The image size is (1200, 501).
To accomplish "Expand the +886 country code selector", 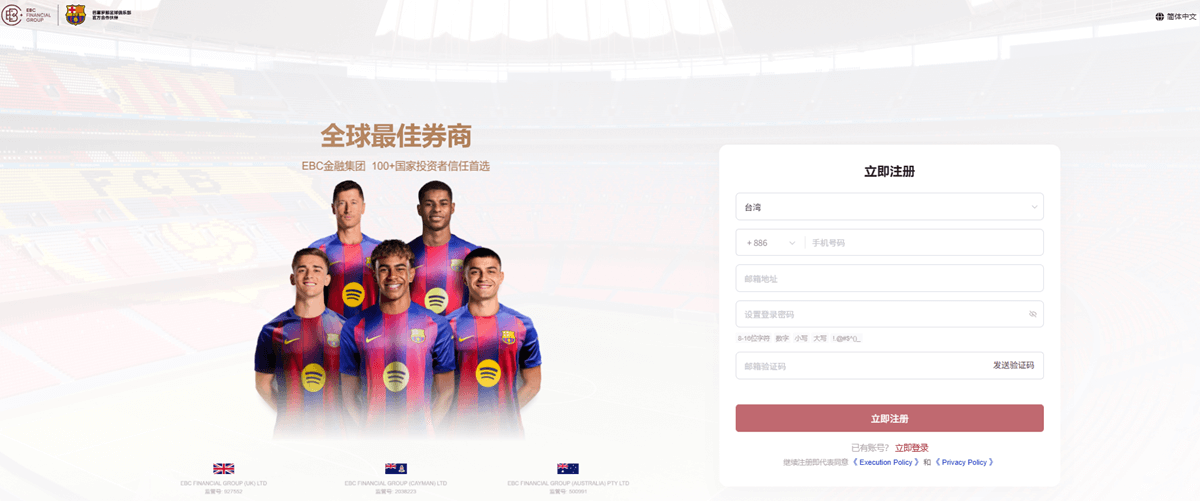I will click(x=771, y=243).
